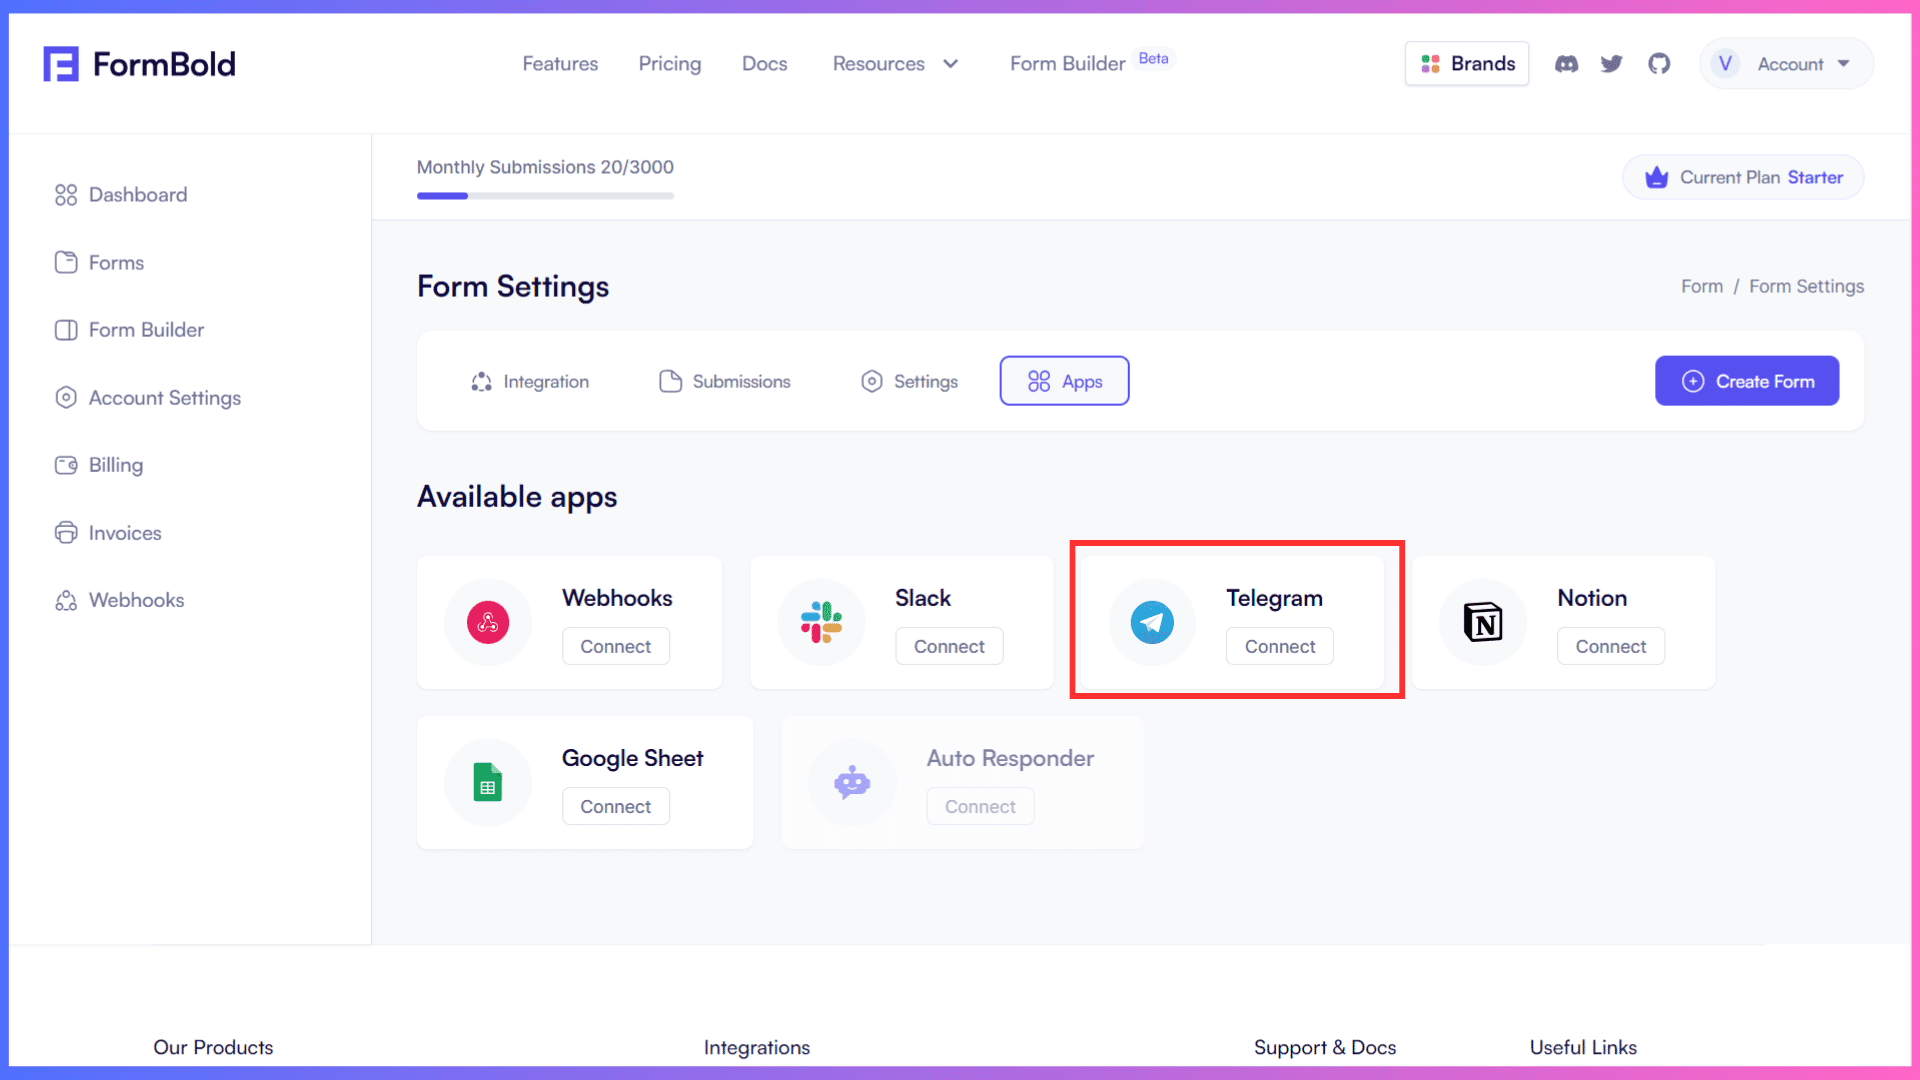Click the Google Sheet app icon
The image size is (1920, 1080).
point(487,781)
